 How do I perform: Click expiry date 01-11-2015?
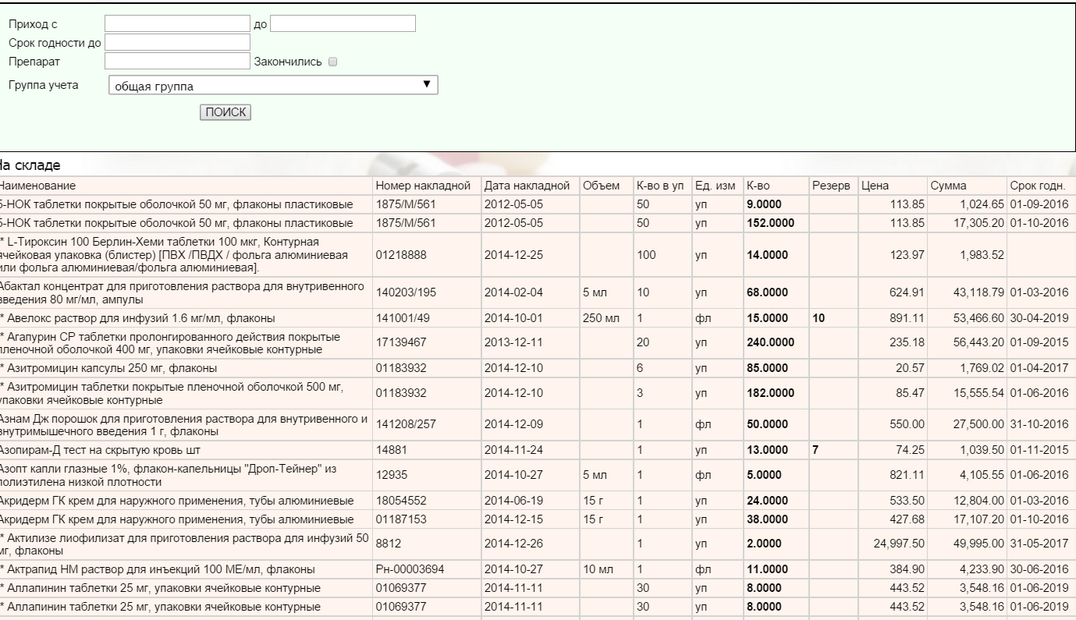coord(1039,450)
